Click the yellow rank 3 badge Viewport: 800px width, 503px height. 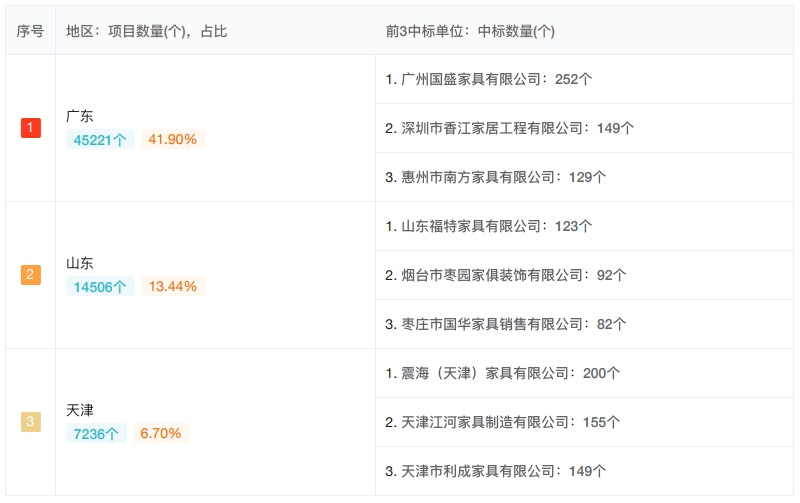point(31,421)
